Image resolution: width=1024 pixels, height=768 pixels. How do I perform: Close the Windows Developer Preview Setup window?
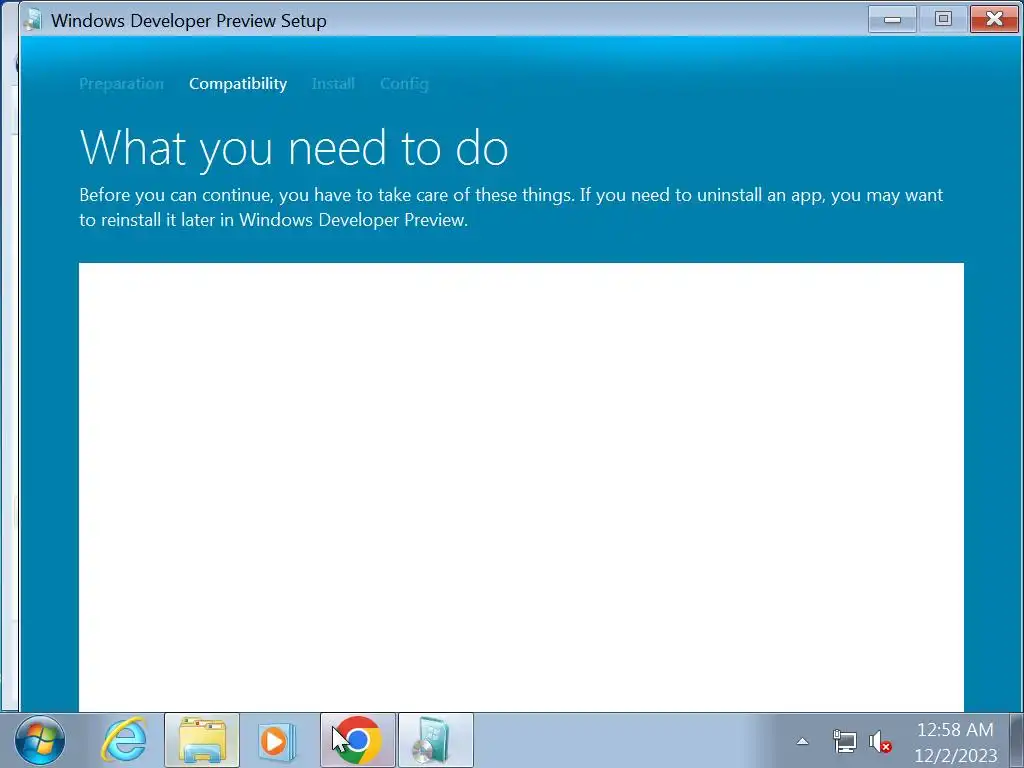(994, 19)
